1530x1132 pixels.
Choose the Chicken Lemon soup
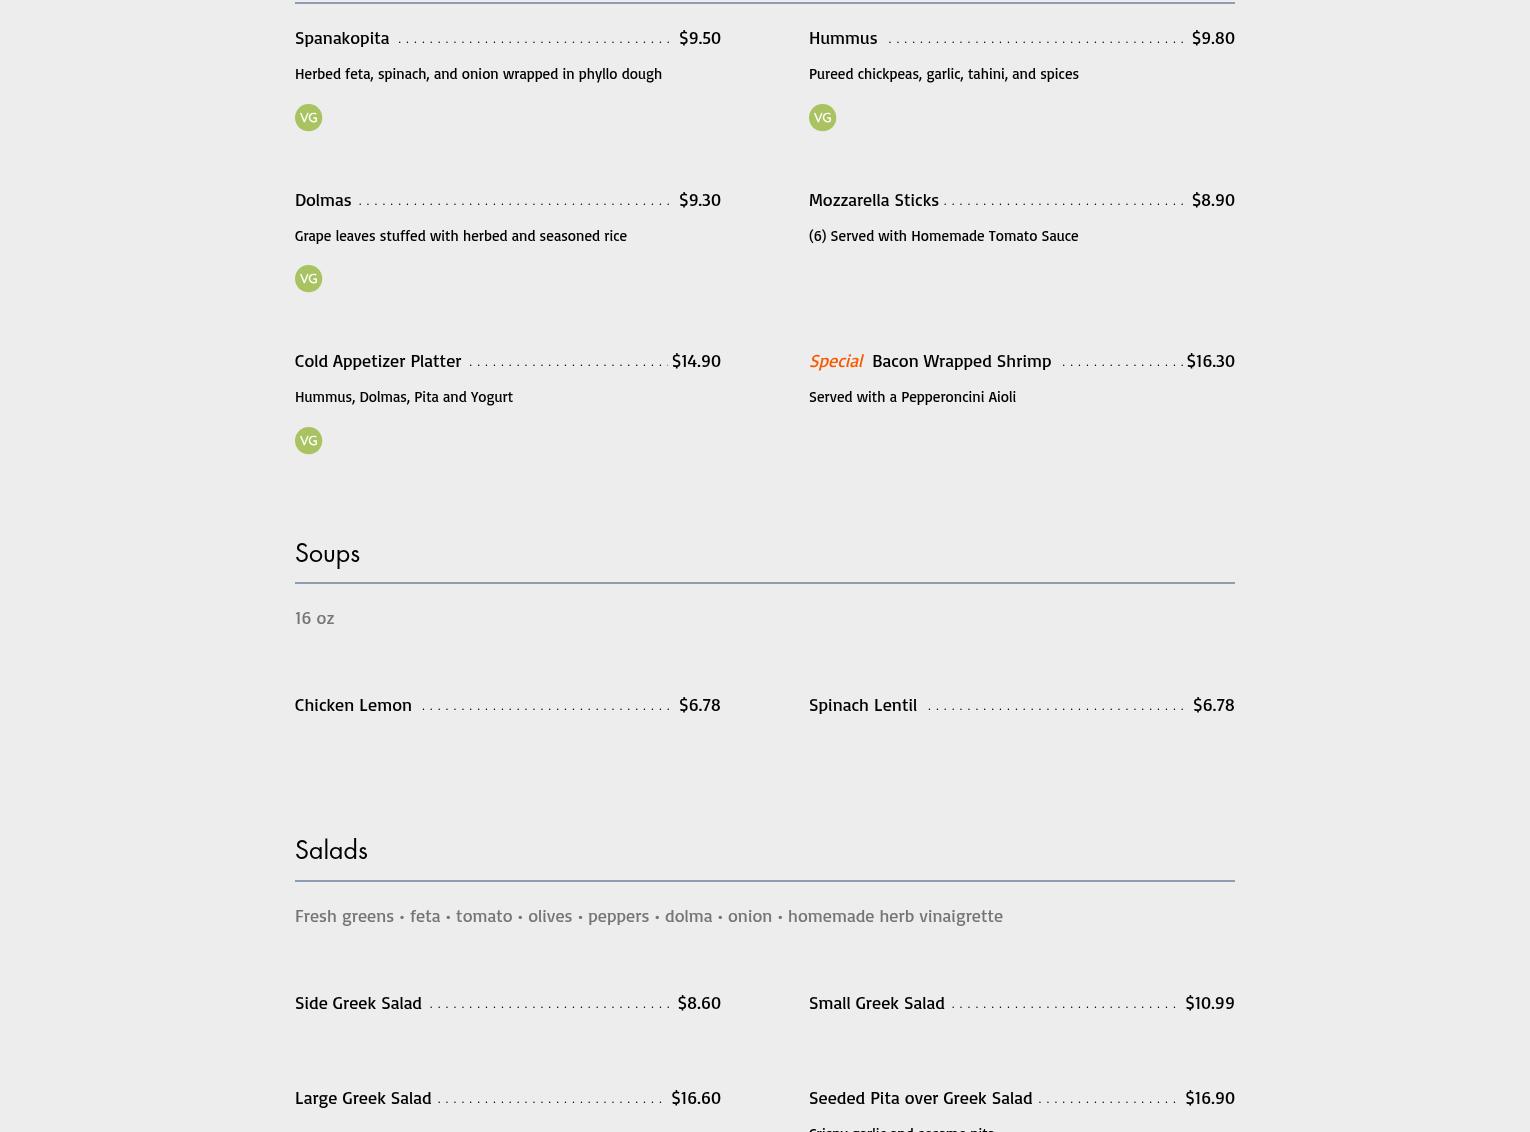pyautogui.click(x=353, y=705)
